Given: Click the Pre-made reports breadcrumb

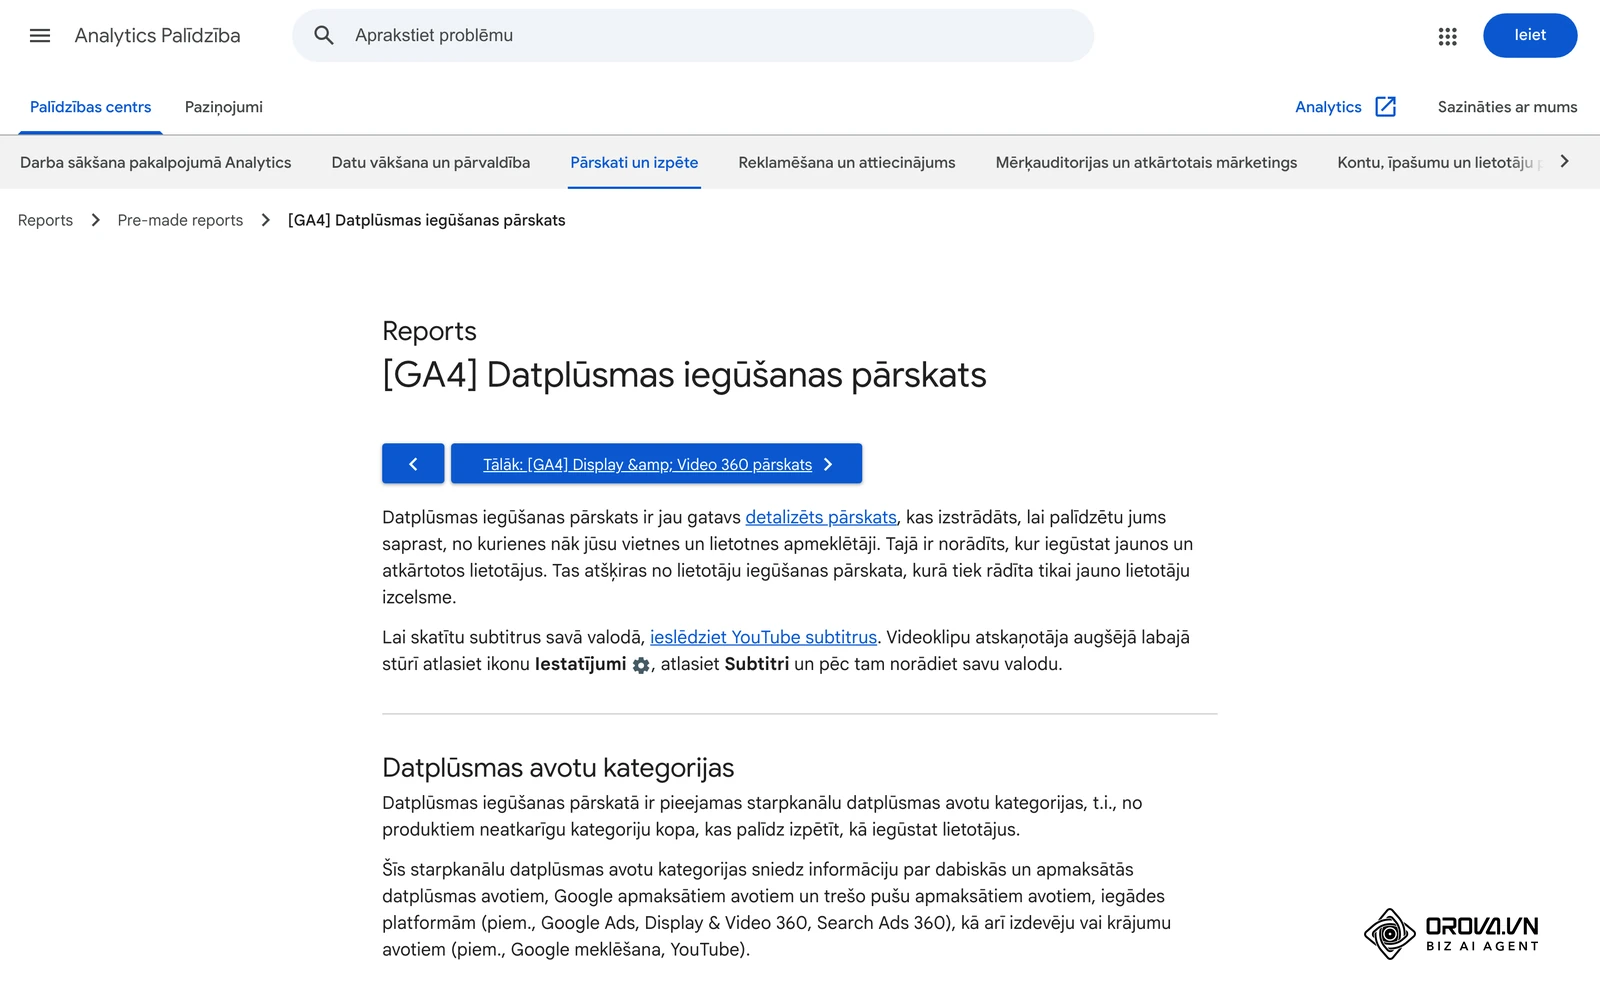Looking at the screenshot, I should click(x=180, y=220).
